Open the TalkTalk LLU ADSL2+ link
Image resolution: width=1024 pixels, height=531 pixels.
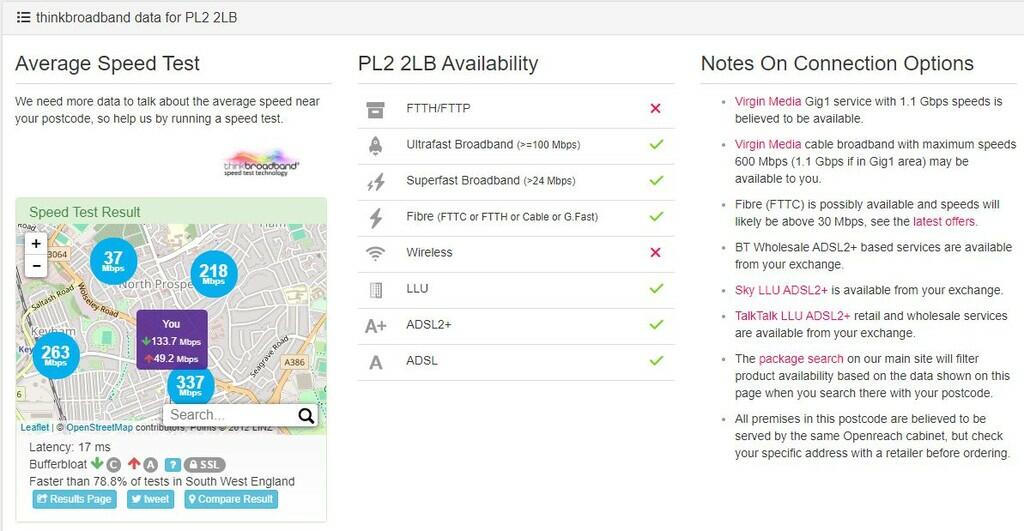(x=792, y=315)
